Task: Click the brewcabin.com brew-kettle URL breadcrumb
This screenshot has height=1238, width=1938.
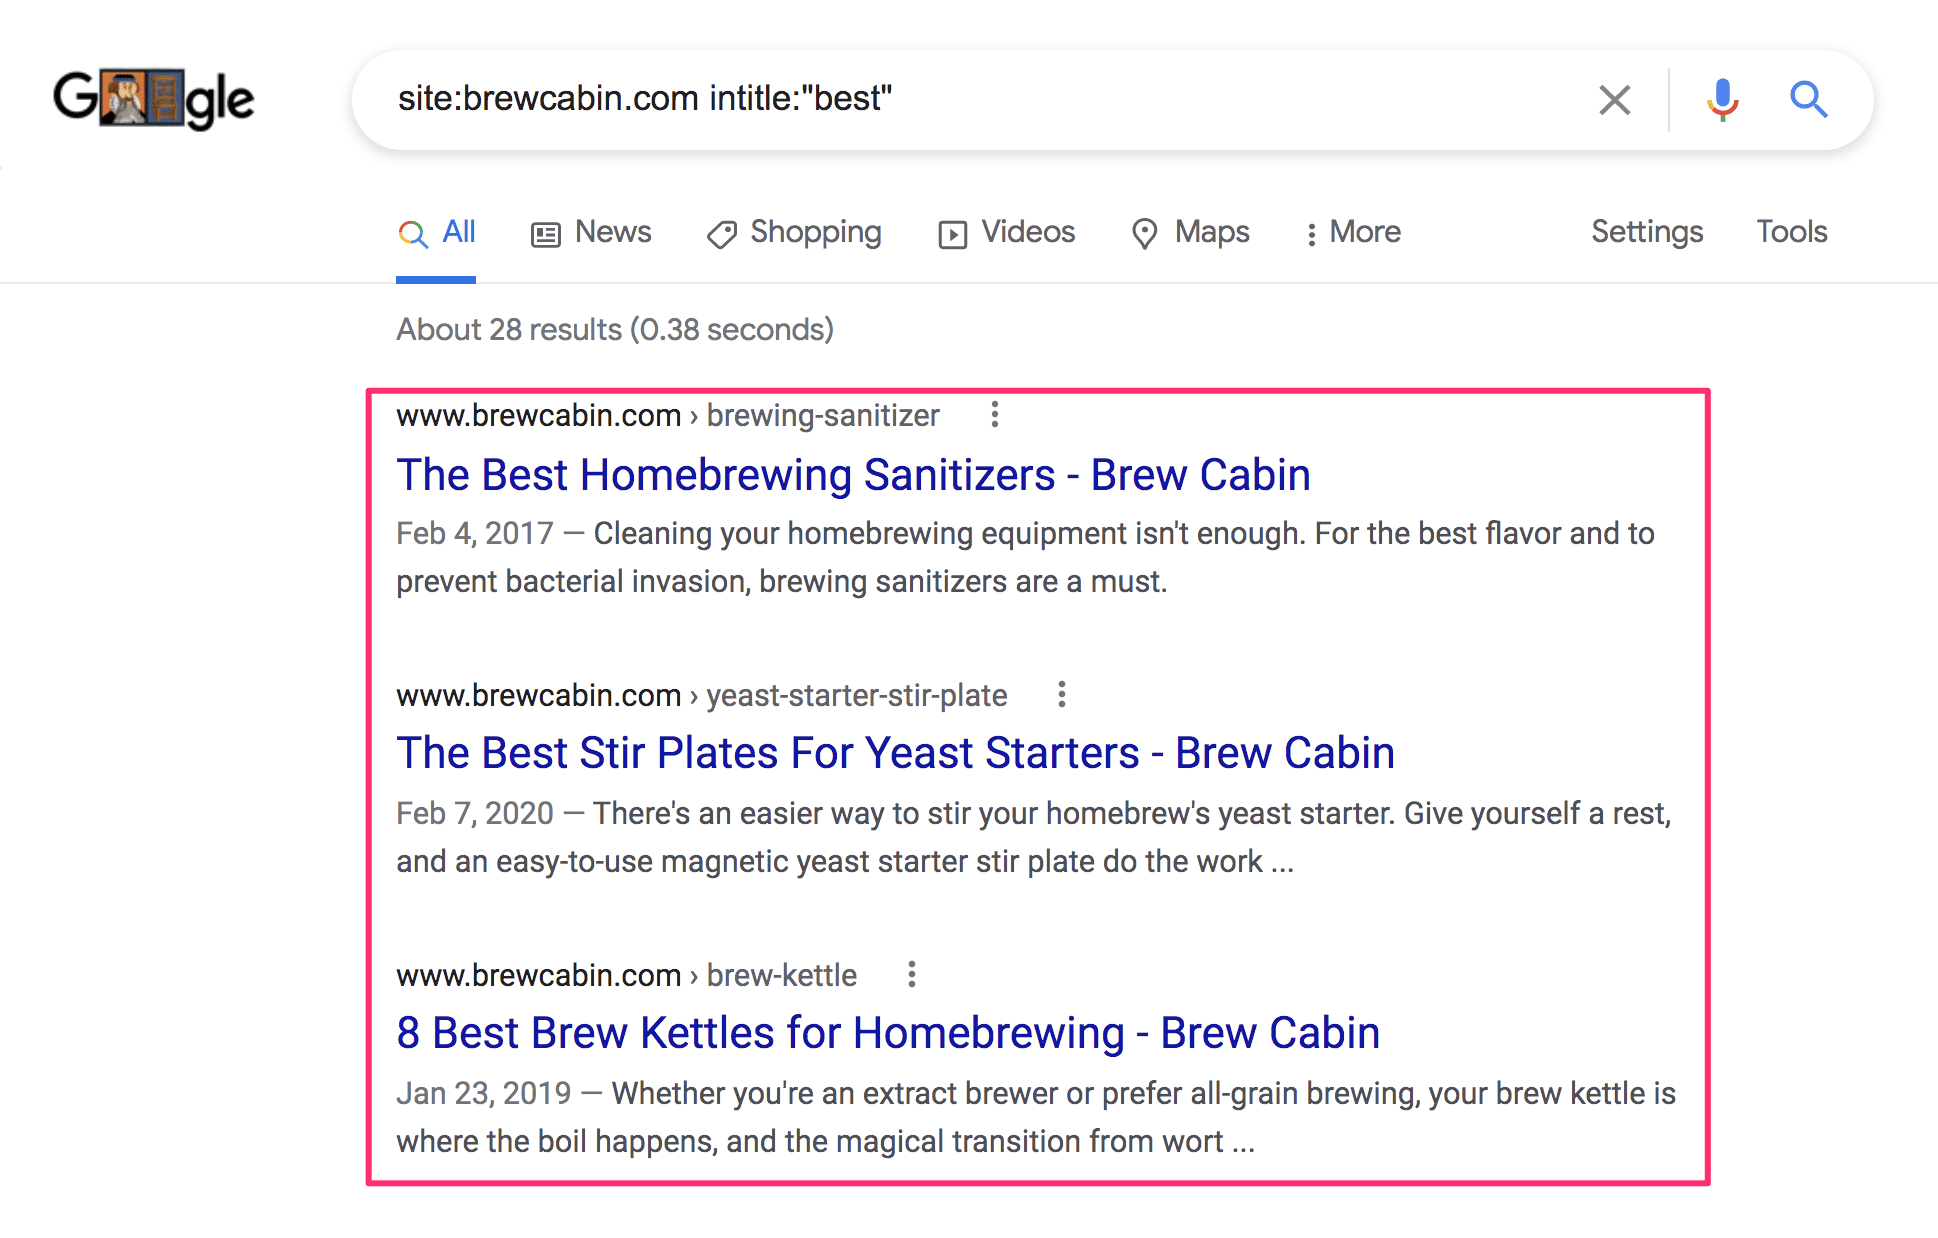Action: tap(626, 975)
